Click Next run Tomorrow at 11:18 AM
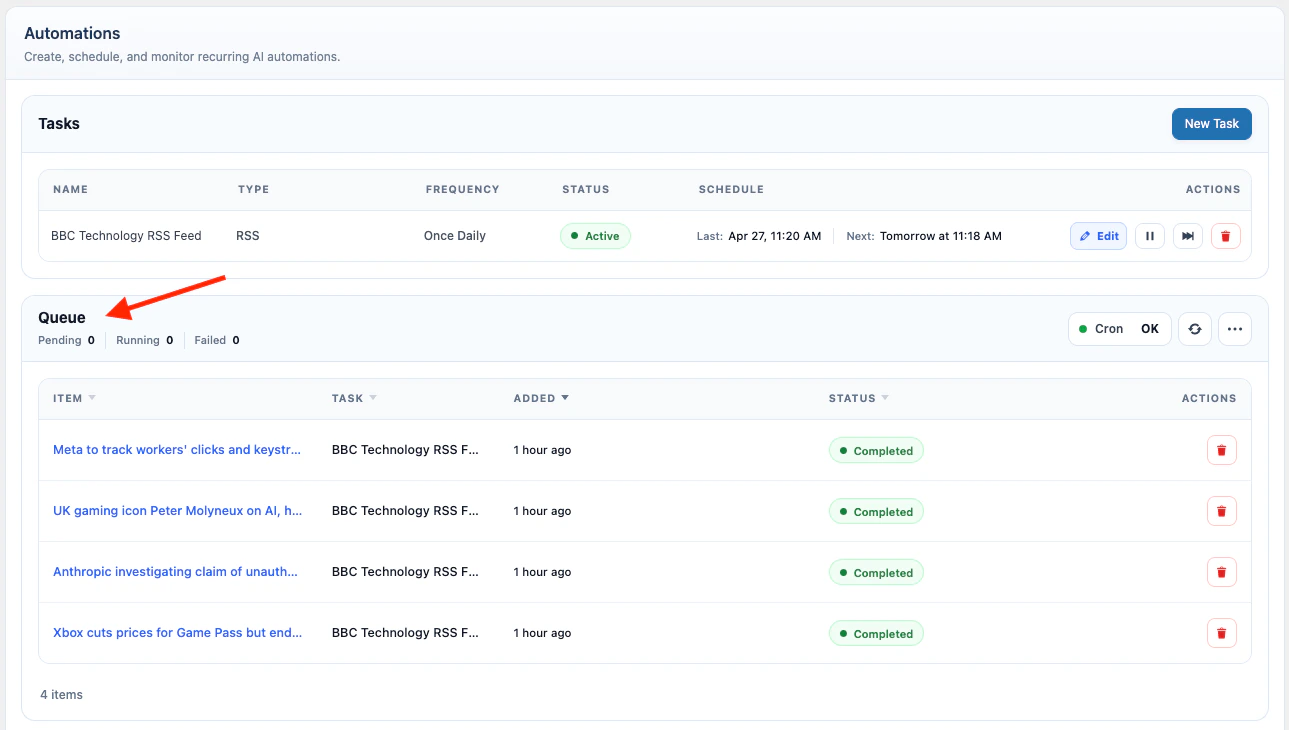1289x730 pixels. coord(924,236)
